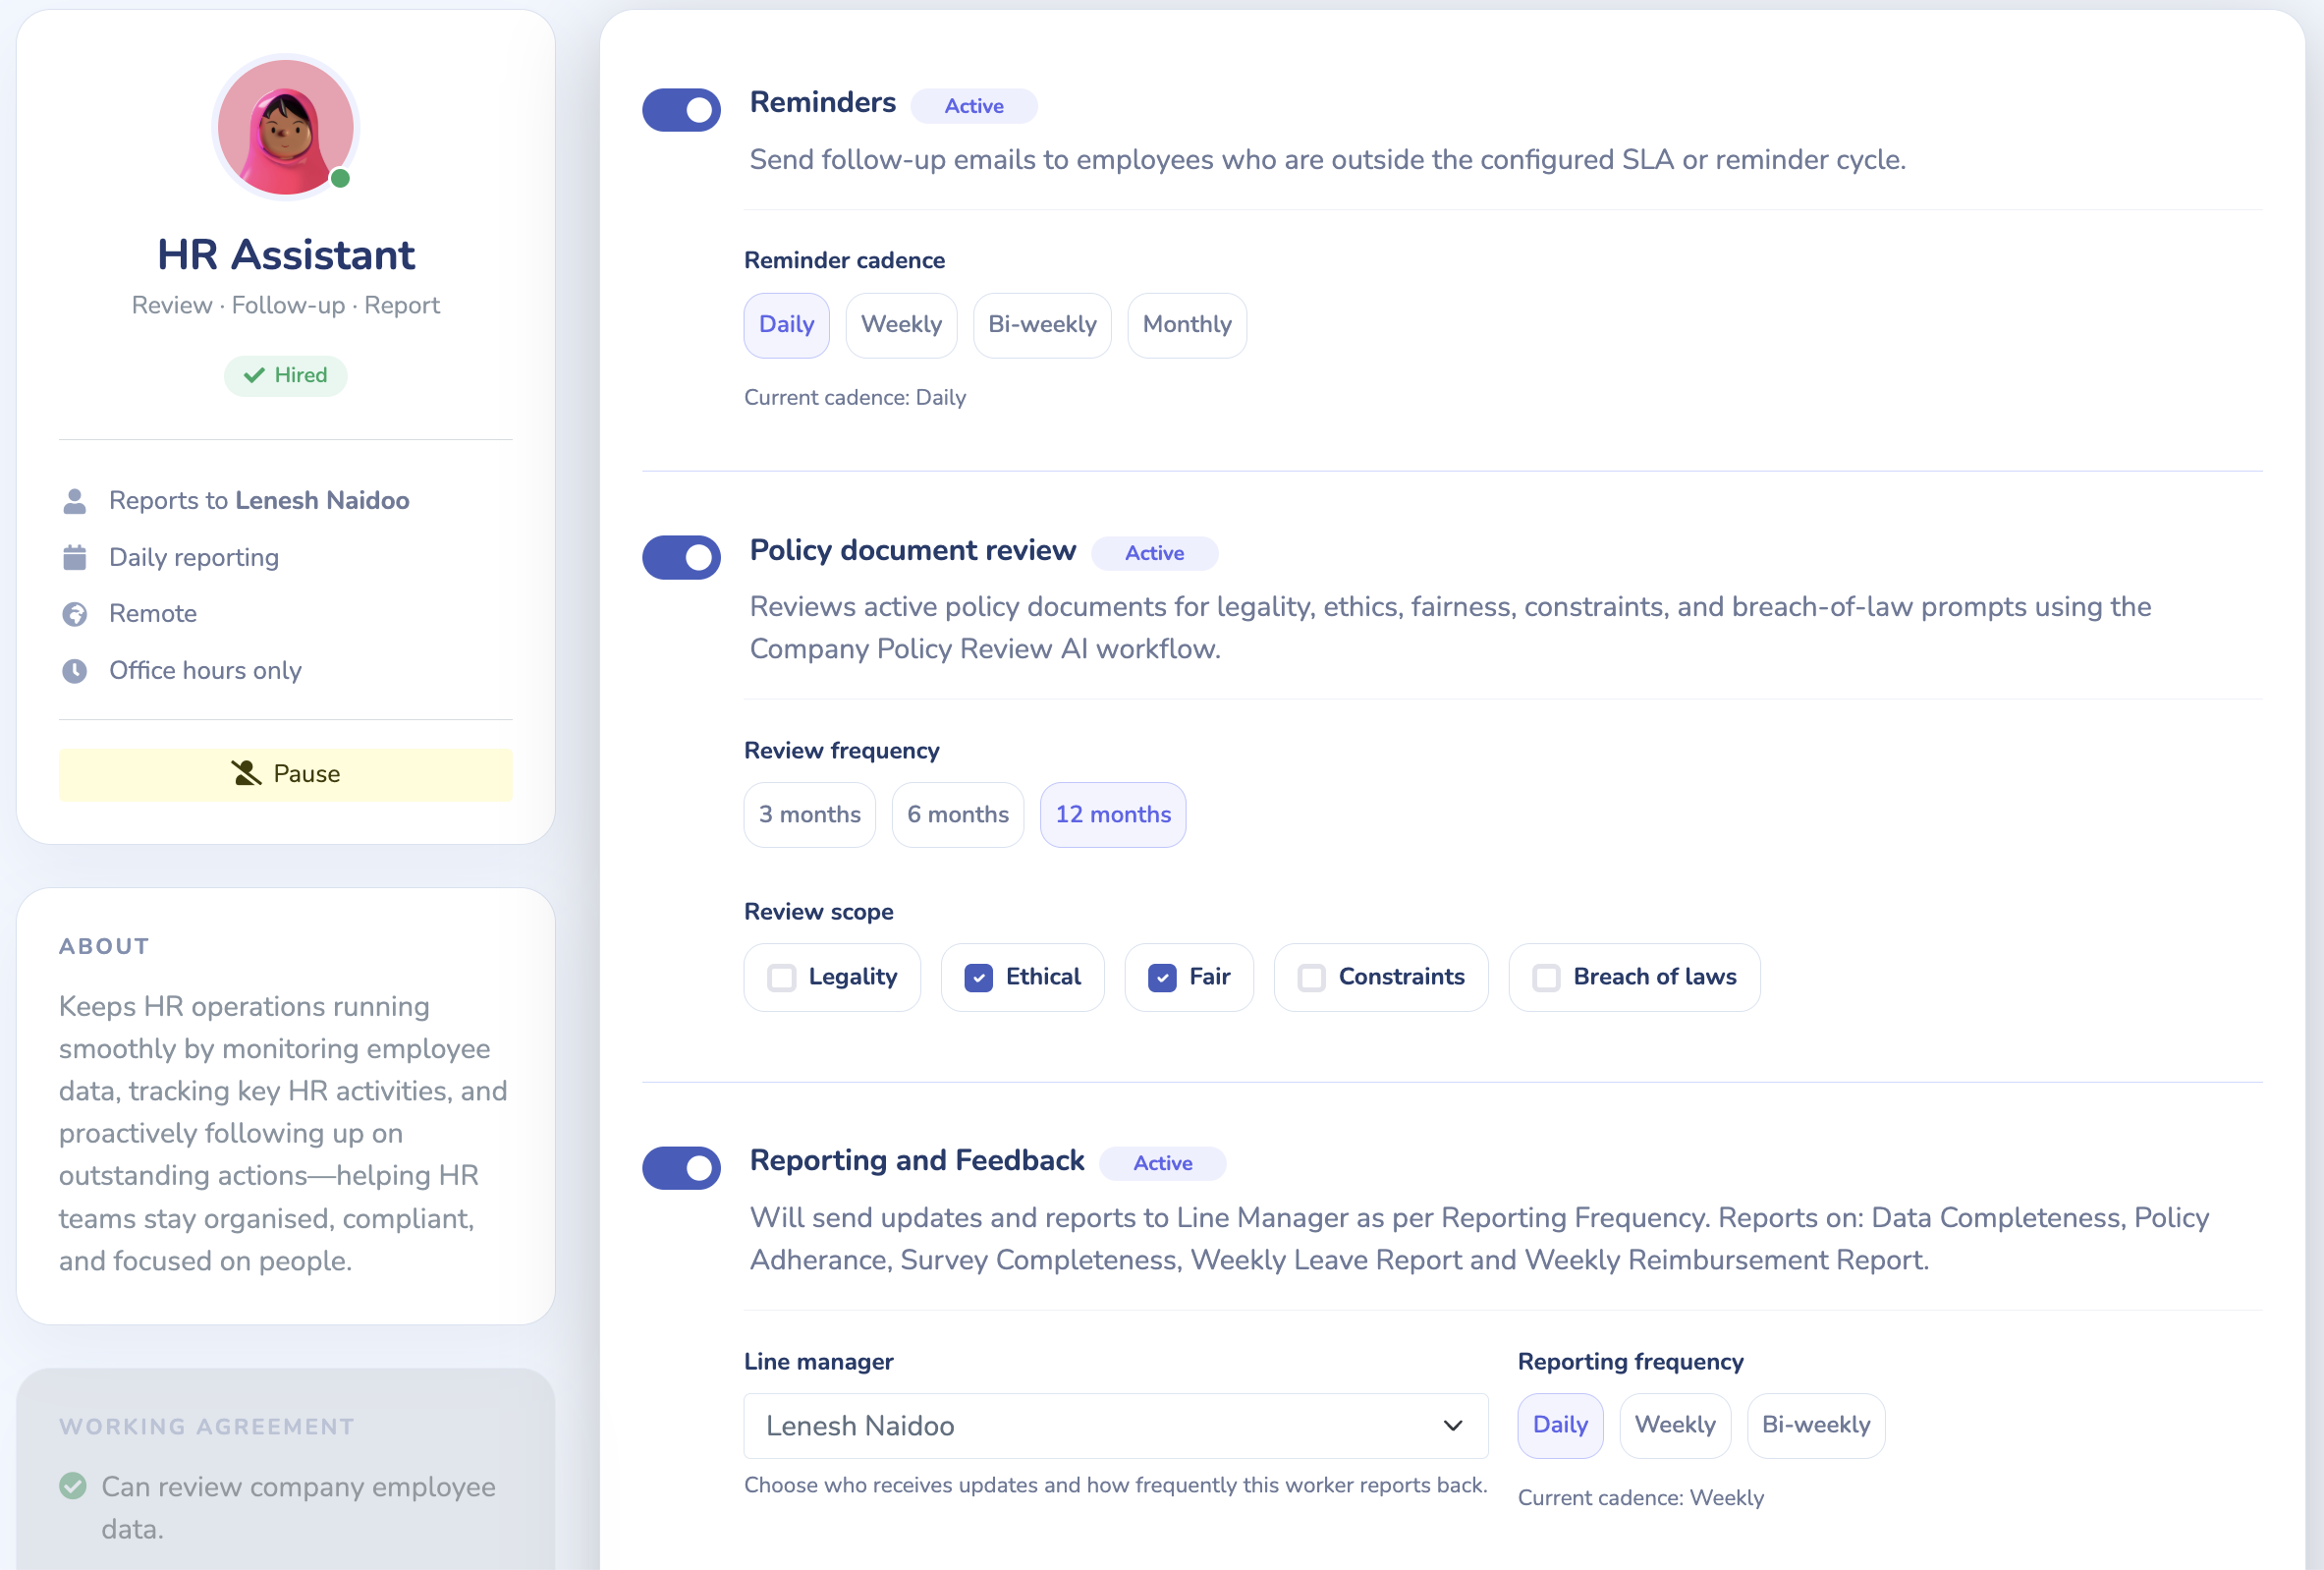Toggle the Policy document review switch
The height and width of the screenshot is (1570, 2324).
(681, 557)
